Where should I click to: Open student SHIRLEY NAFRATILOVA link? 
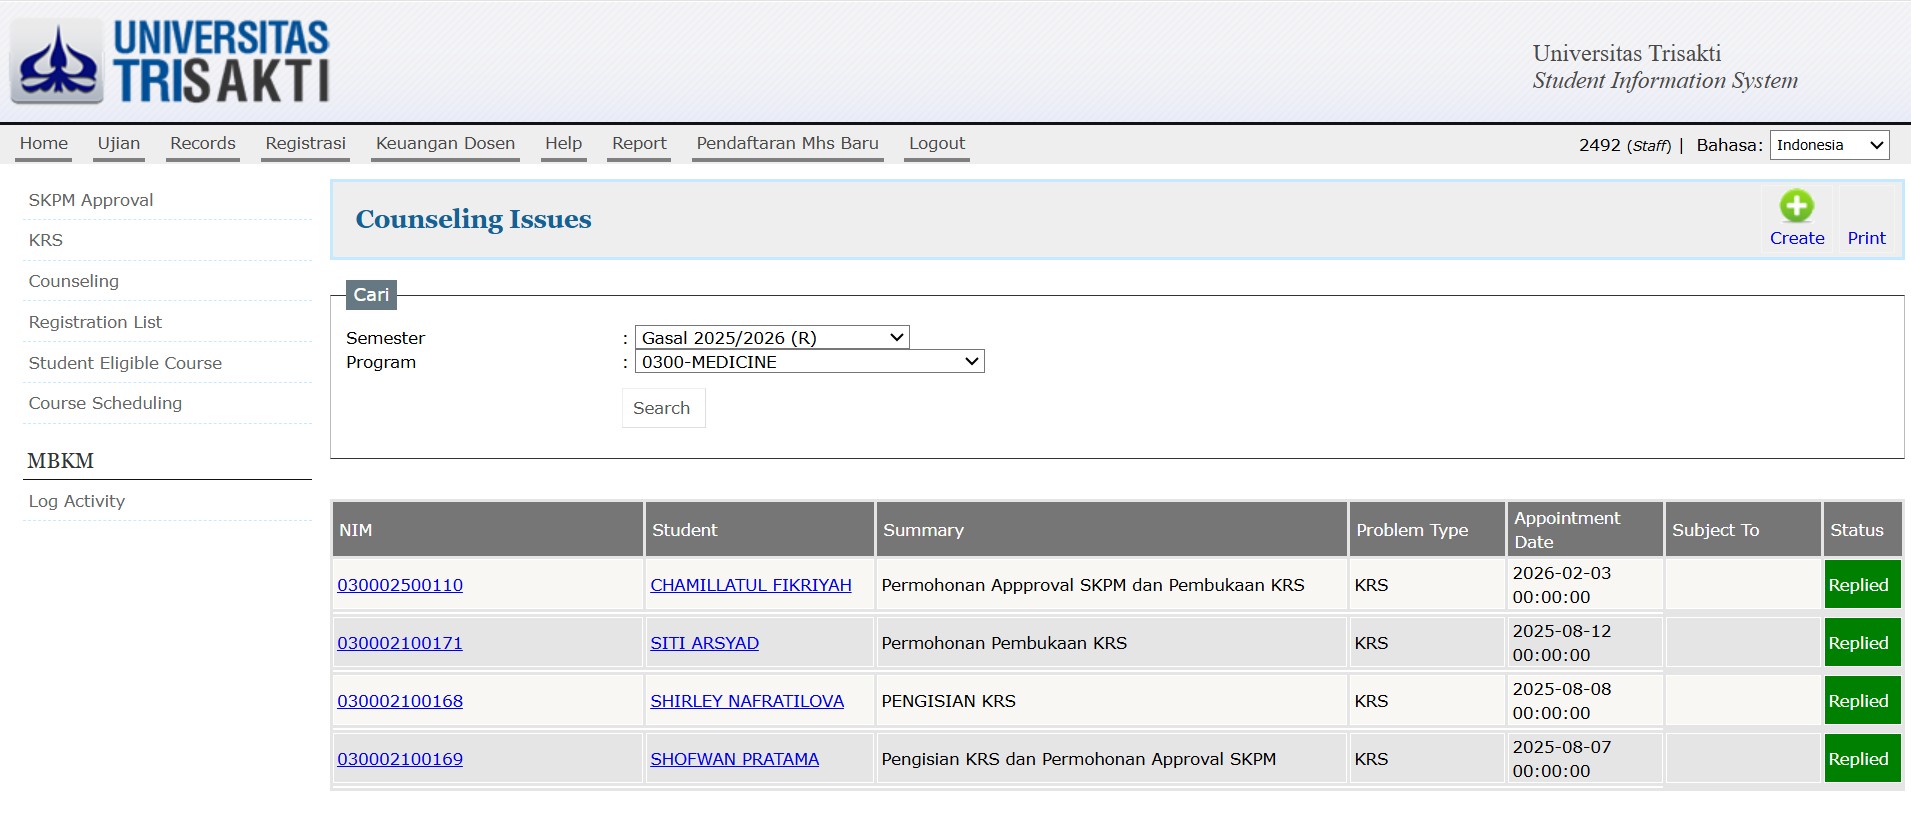coord(747,701)
